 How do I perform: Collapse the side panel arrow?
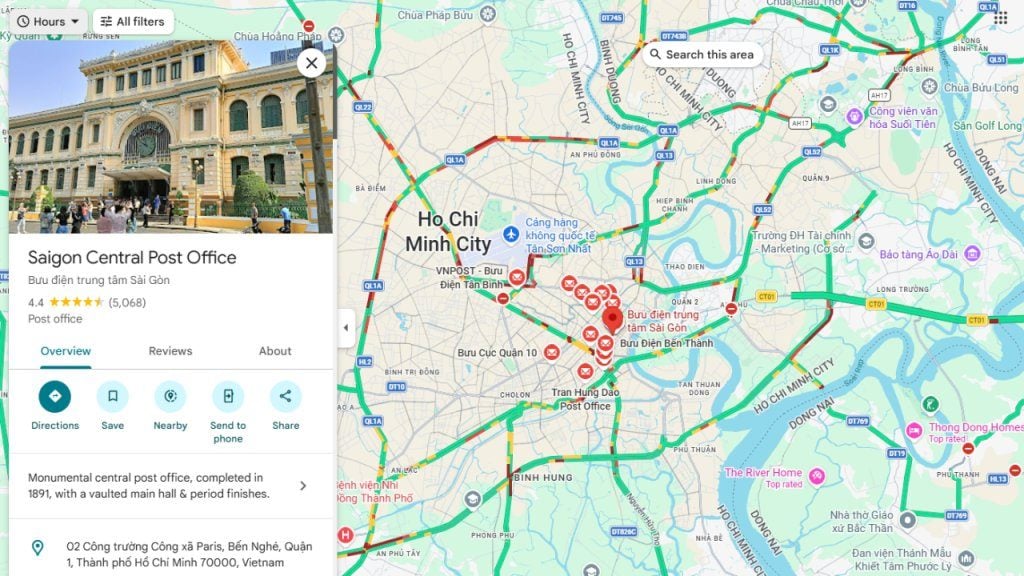(x=345, y=328)
